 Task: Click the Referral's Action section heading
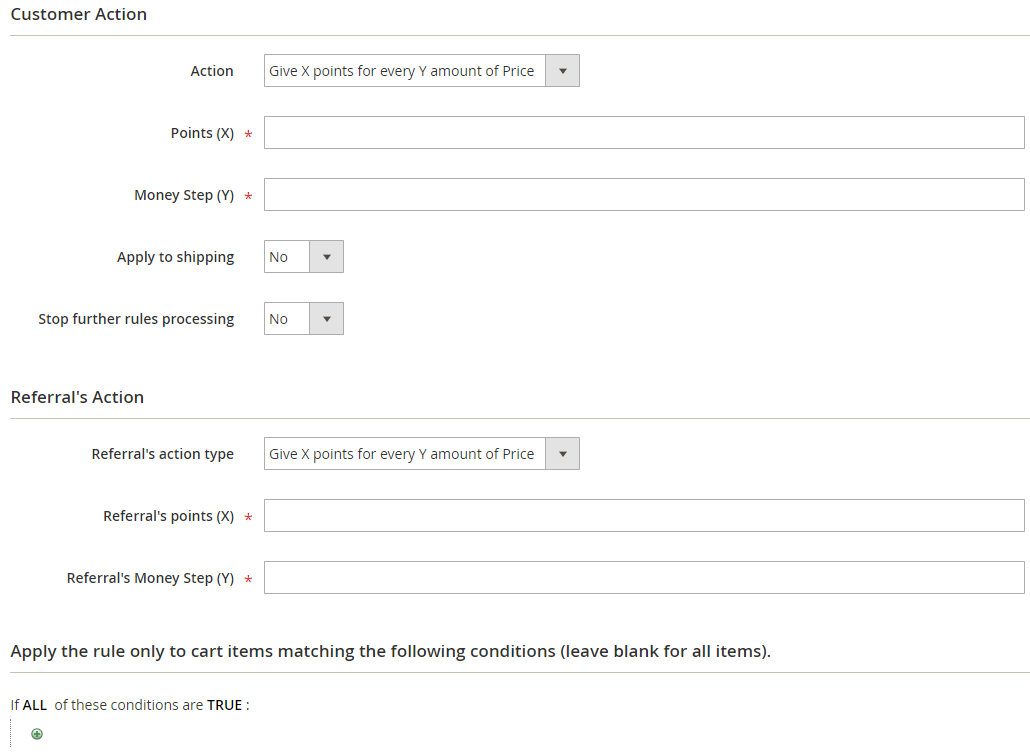tap(77, 397)
